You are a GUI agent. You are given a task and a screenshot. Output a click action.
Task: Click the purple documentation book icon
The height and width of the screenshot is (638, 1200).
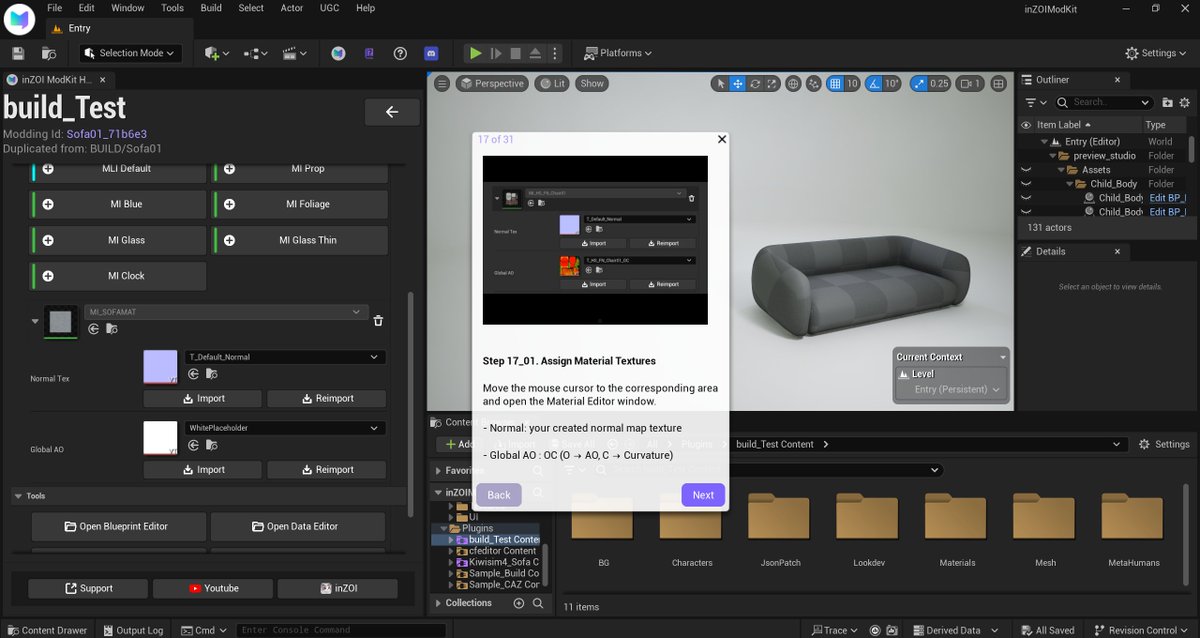click(370, 53)
